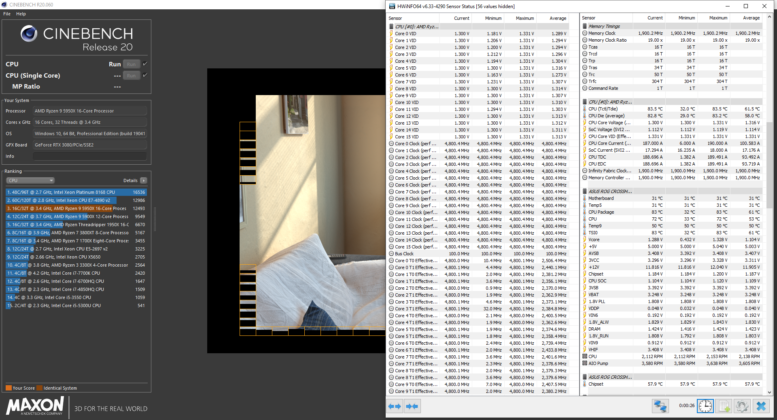Select the Intel Core i5-5300U ranking row
777x420 pixels.
[x=76, y=306]
